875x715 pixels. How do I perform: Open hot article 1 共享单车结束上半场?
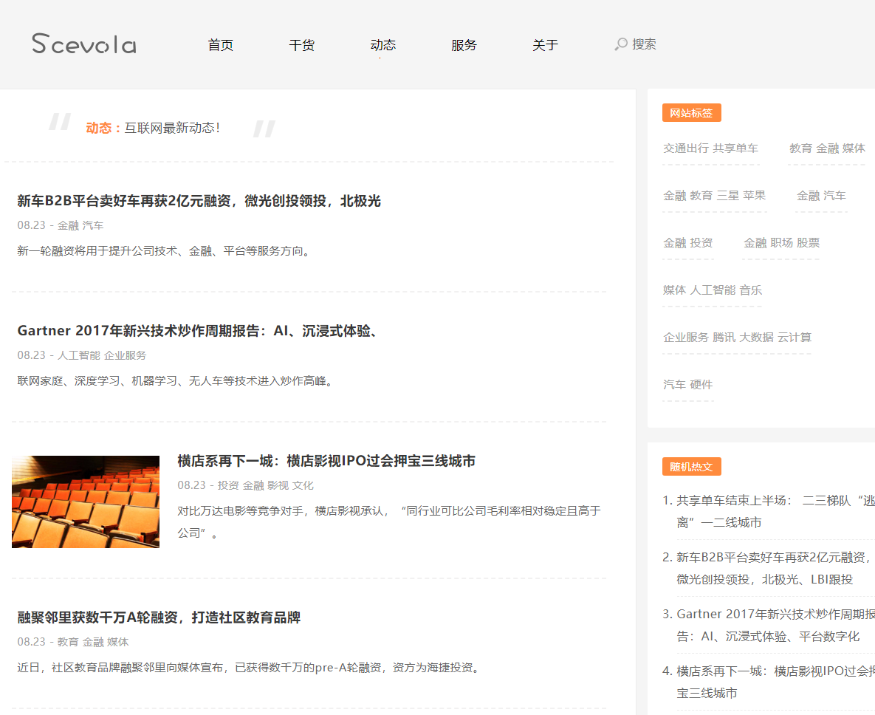[x=776, y=511]
